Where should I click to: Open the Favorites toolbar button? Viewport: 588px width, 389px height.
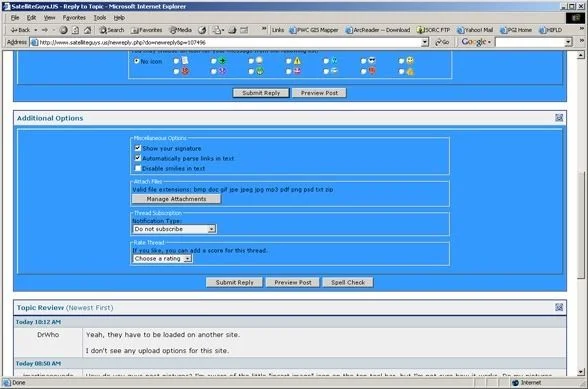[147, 30]
